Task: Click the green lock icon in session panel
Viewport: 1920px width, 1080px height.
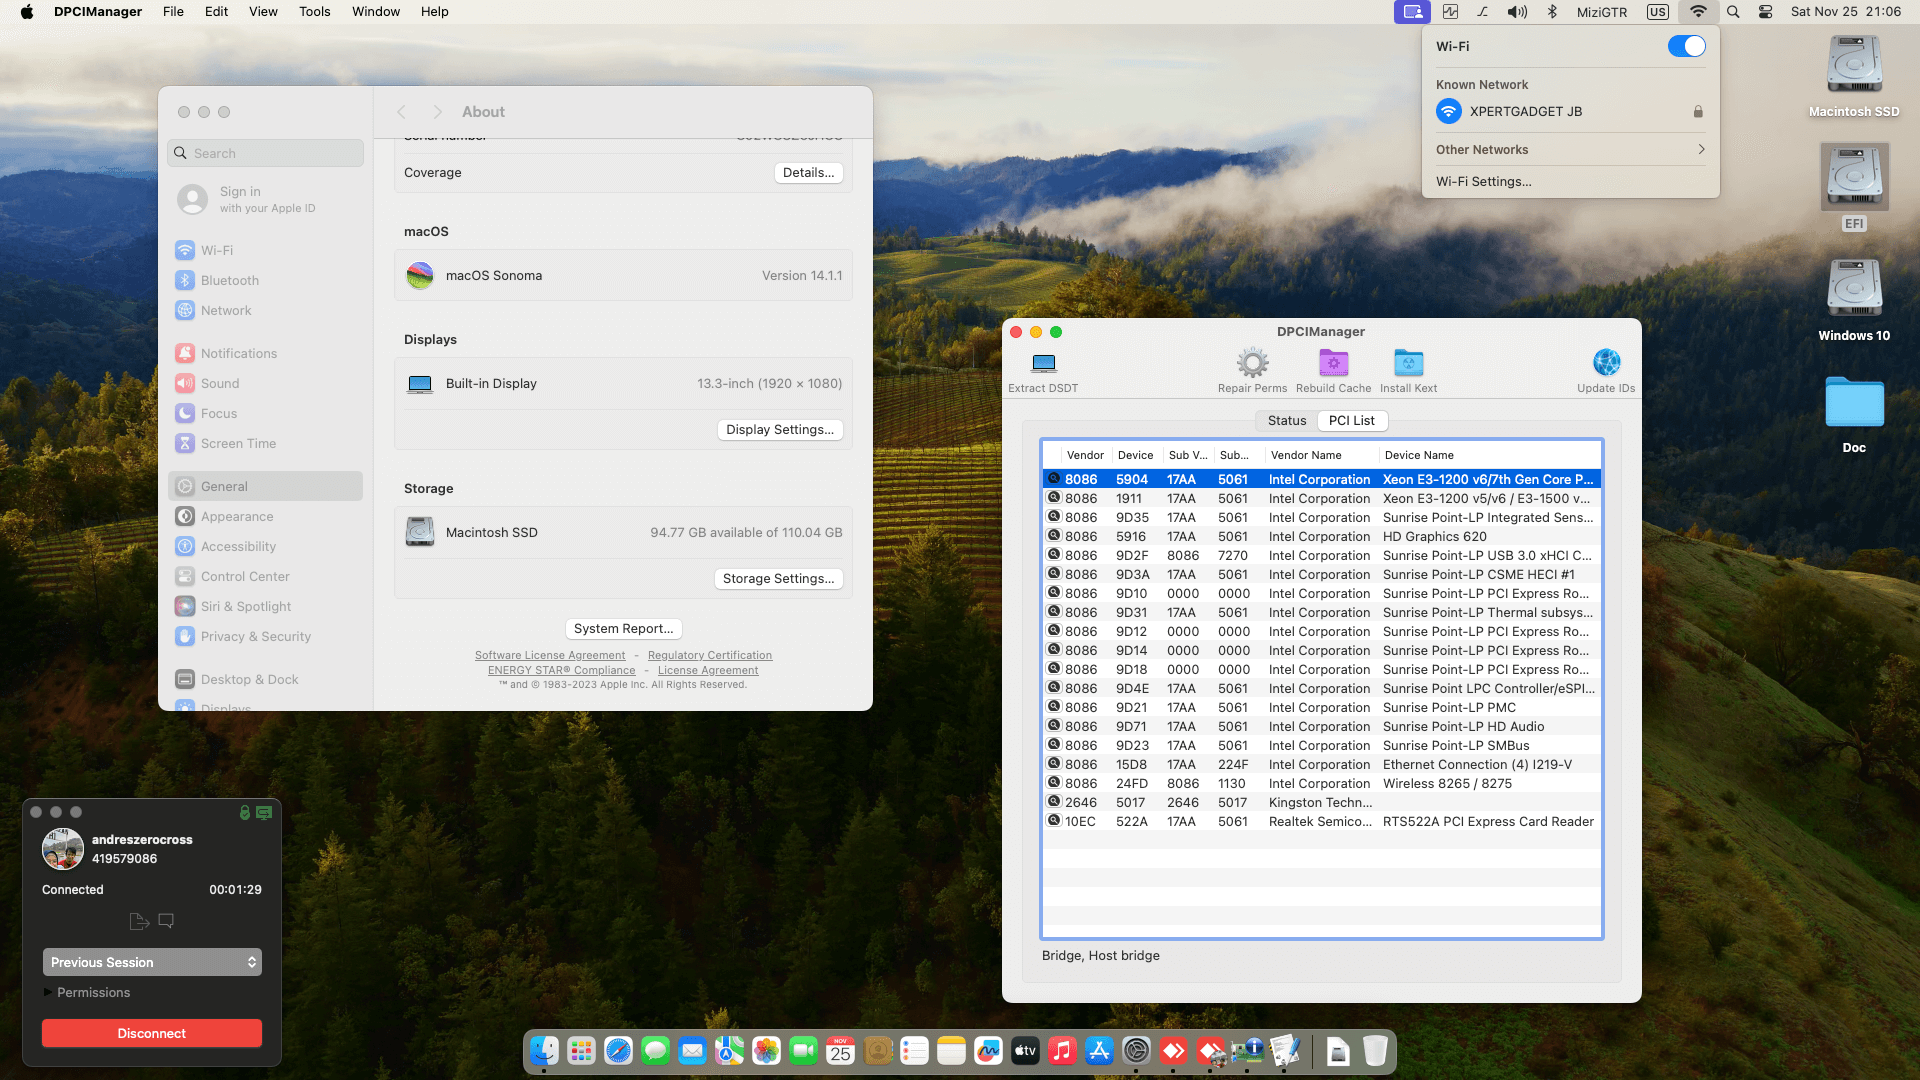Action: tap(245, 813)
